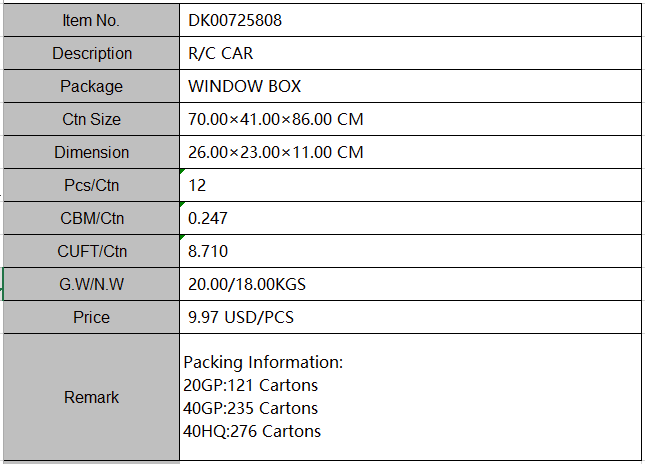This screenshot has height=464, width=645.
Task: Click the 20.00/18.00KGS weight cell
Action: tap(409, 284)
